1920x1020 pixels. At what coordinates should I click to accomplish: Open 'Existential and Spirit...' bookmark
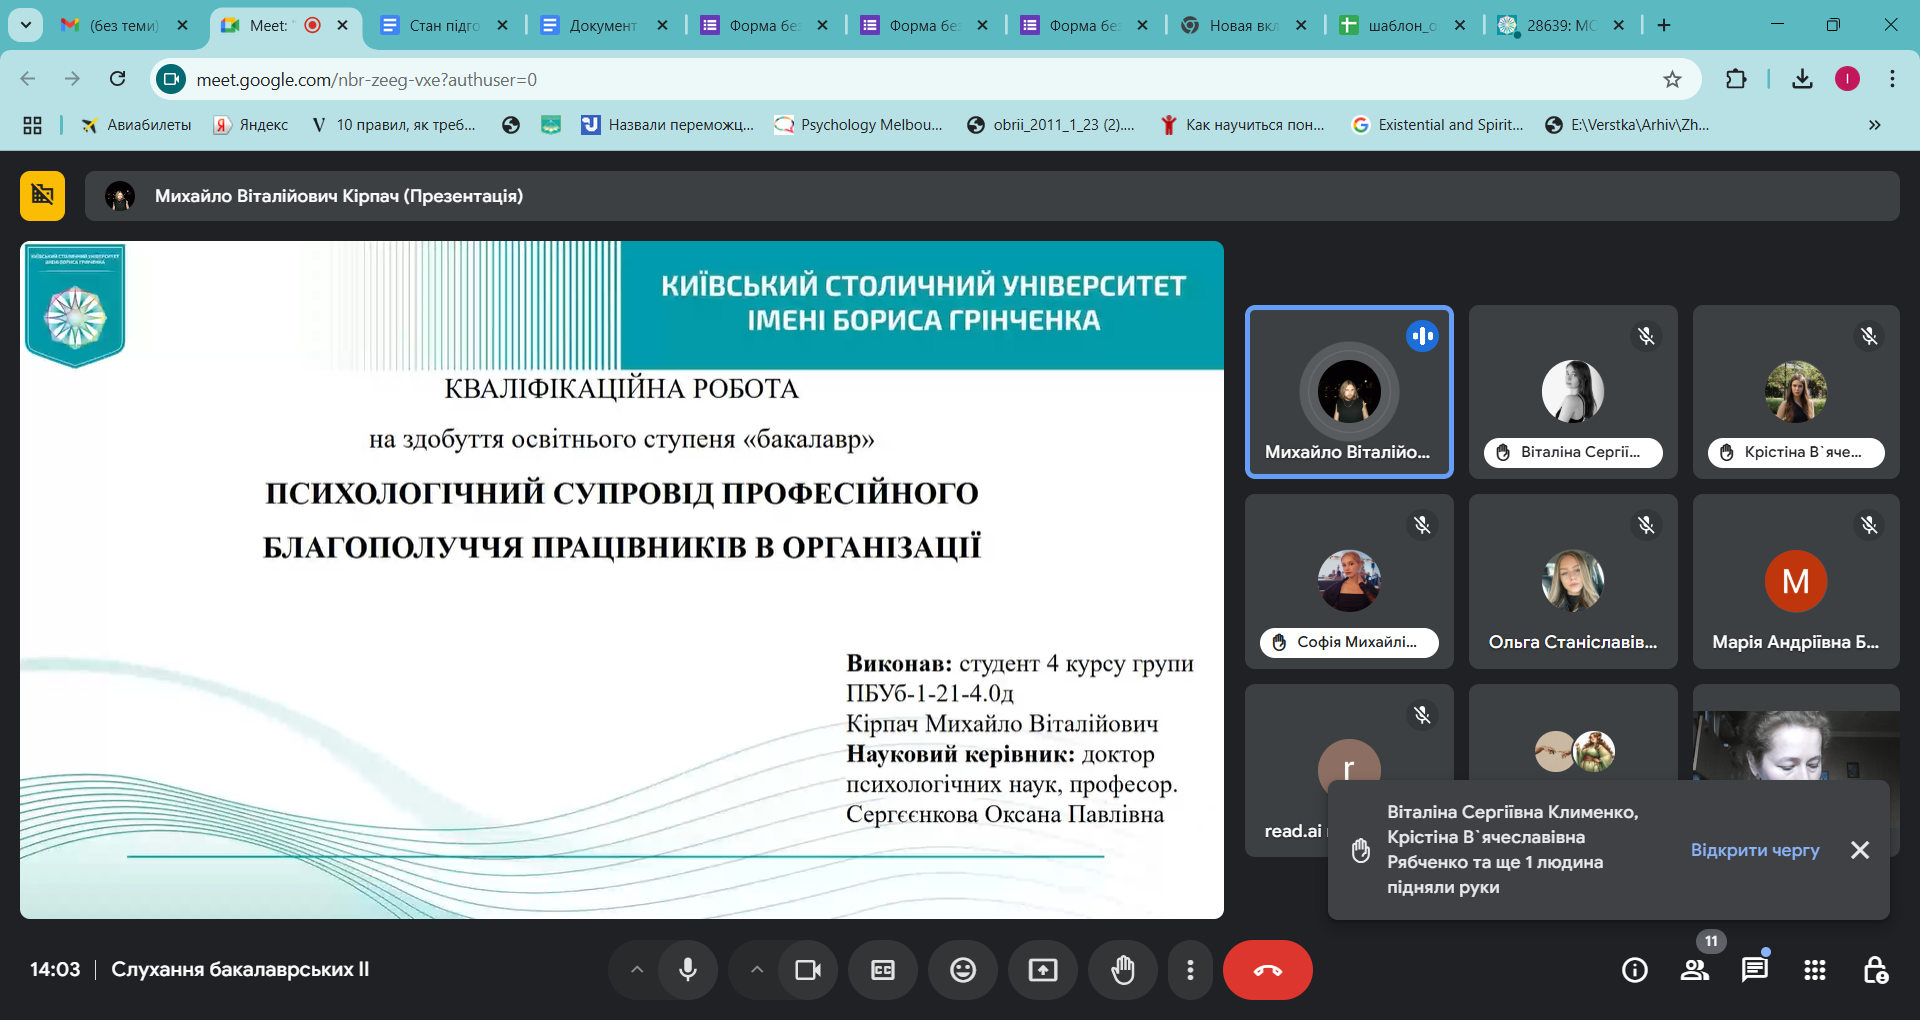[1438, 125]
